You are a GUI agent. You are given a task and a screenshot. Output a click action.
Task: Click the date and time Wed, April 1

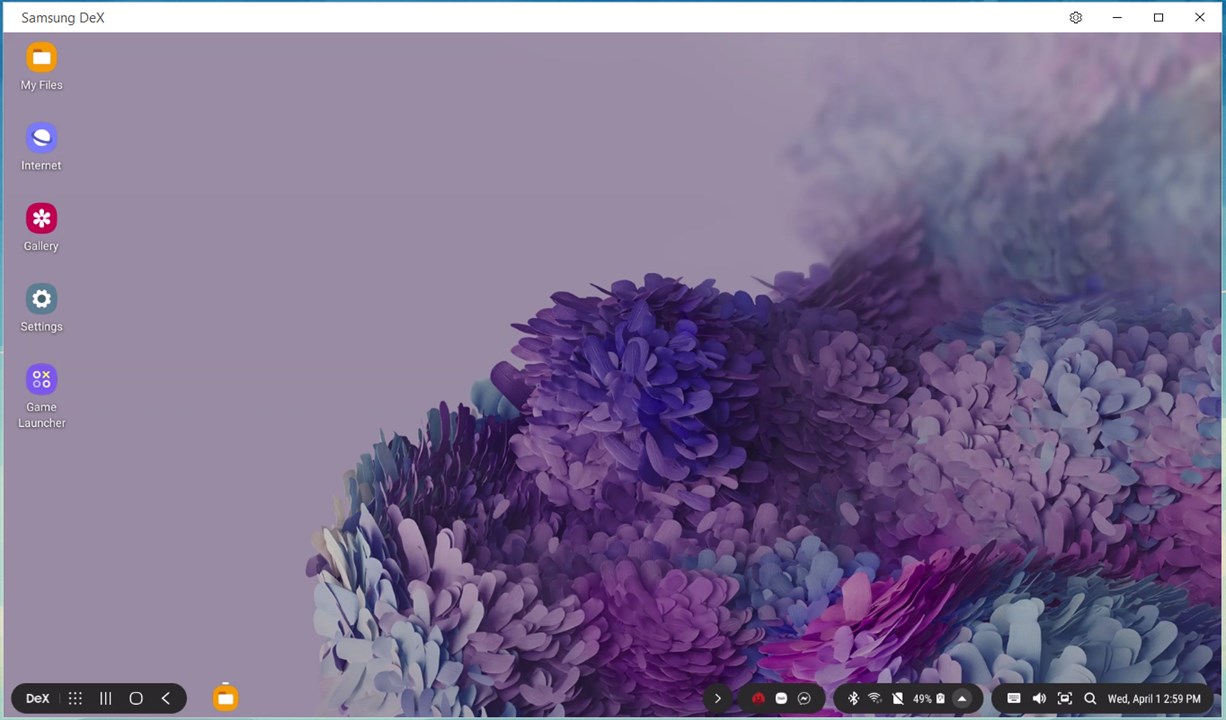pyautogui.click(x=1154, y=699)
